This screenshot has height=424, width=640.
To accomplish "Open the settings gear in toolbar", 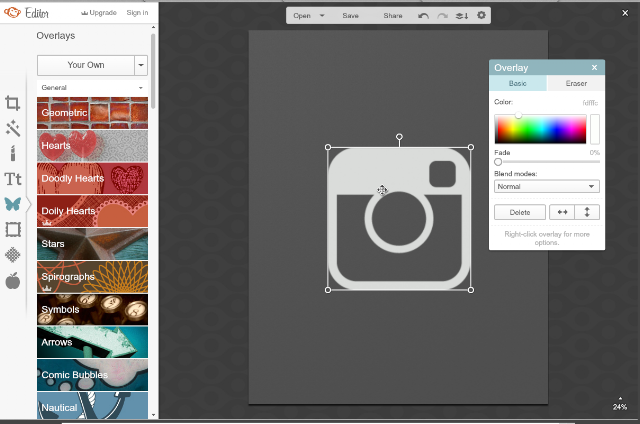I will pos(481,16).
